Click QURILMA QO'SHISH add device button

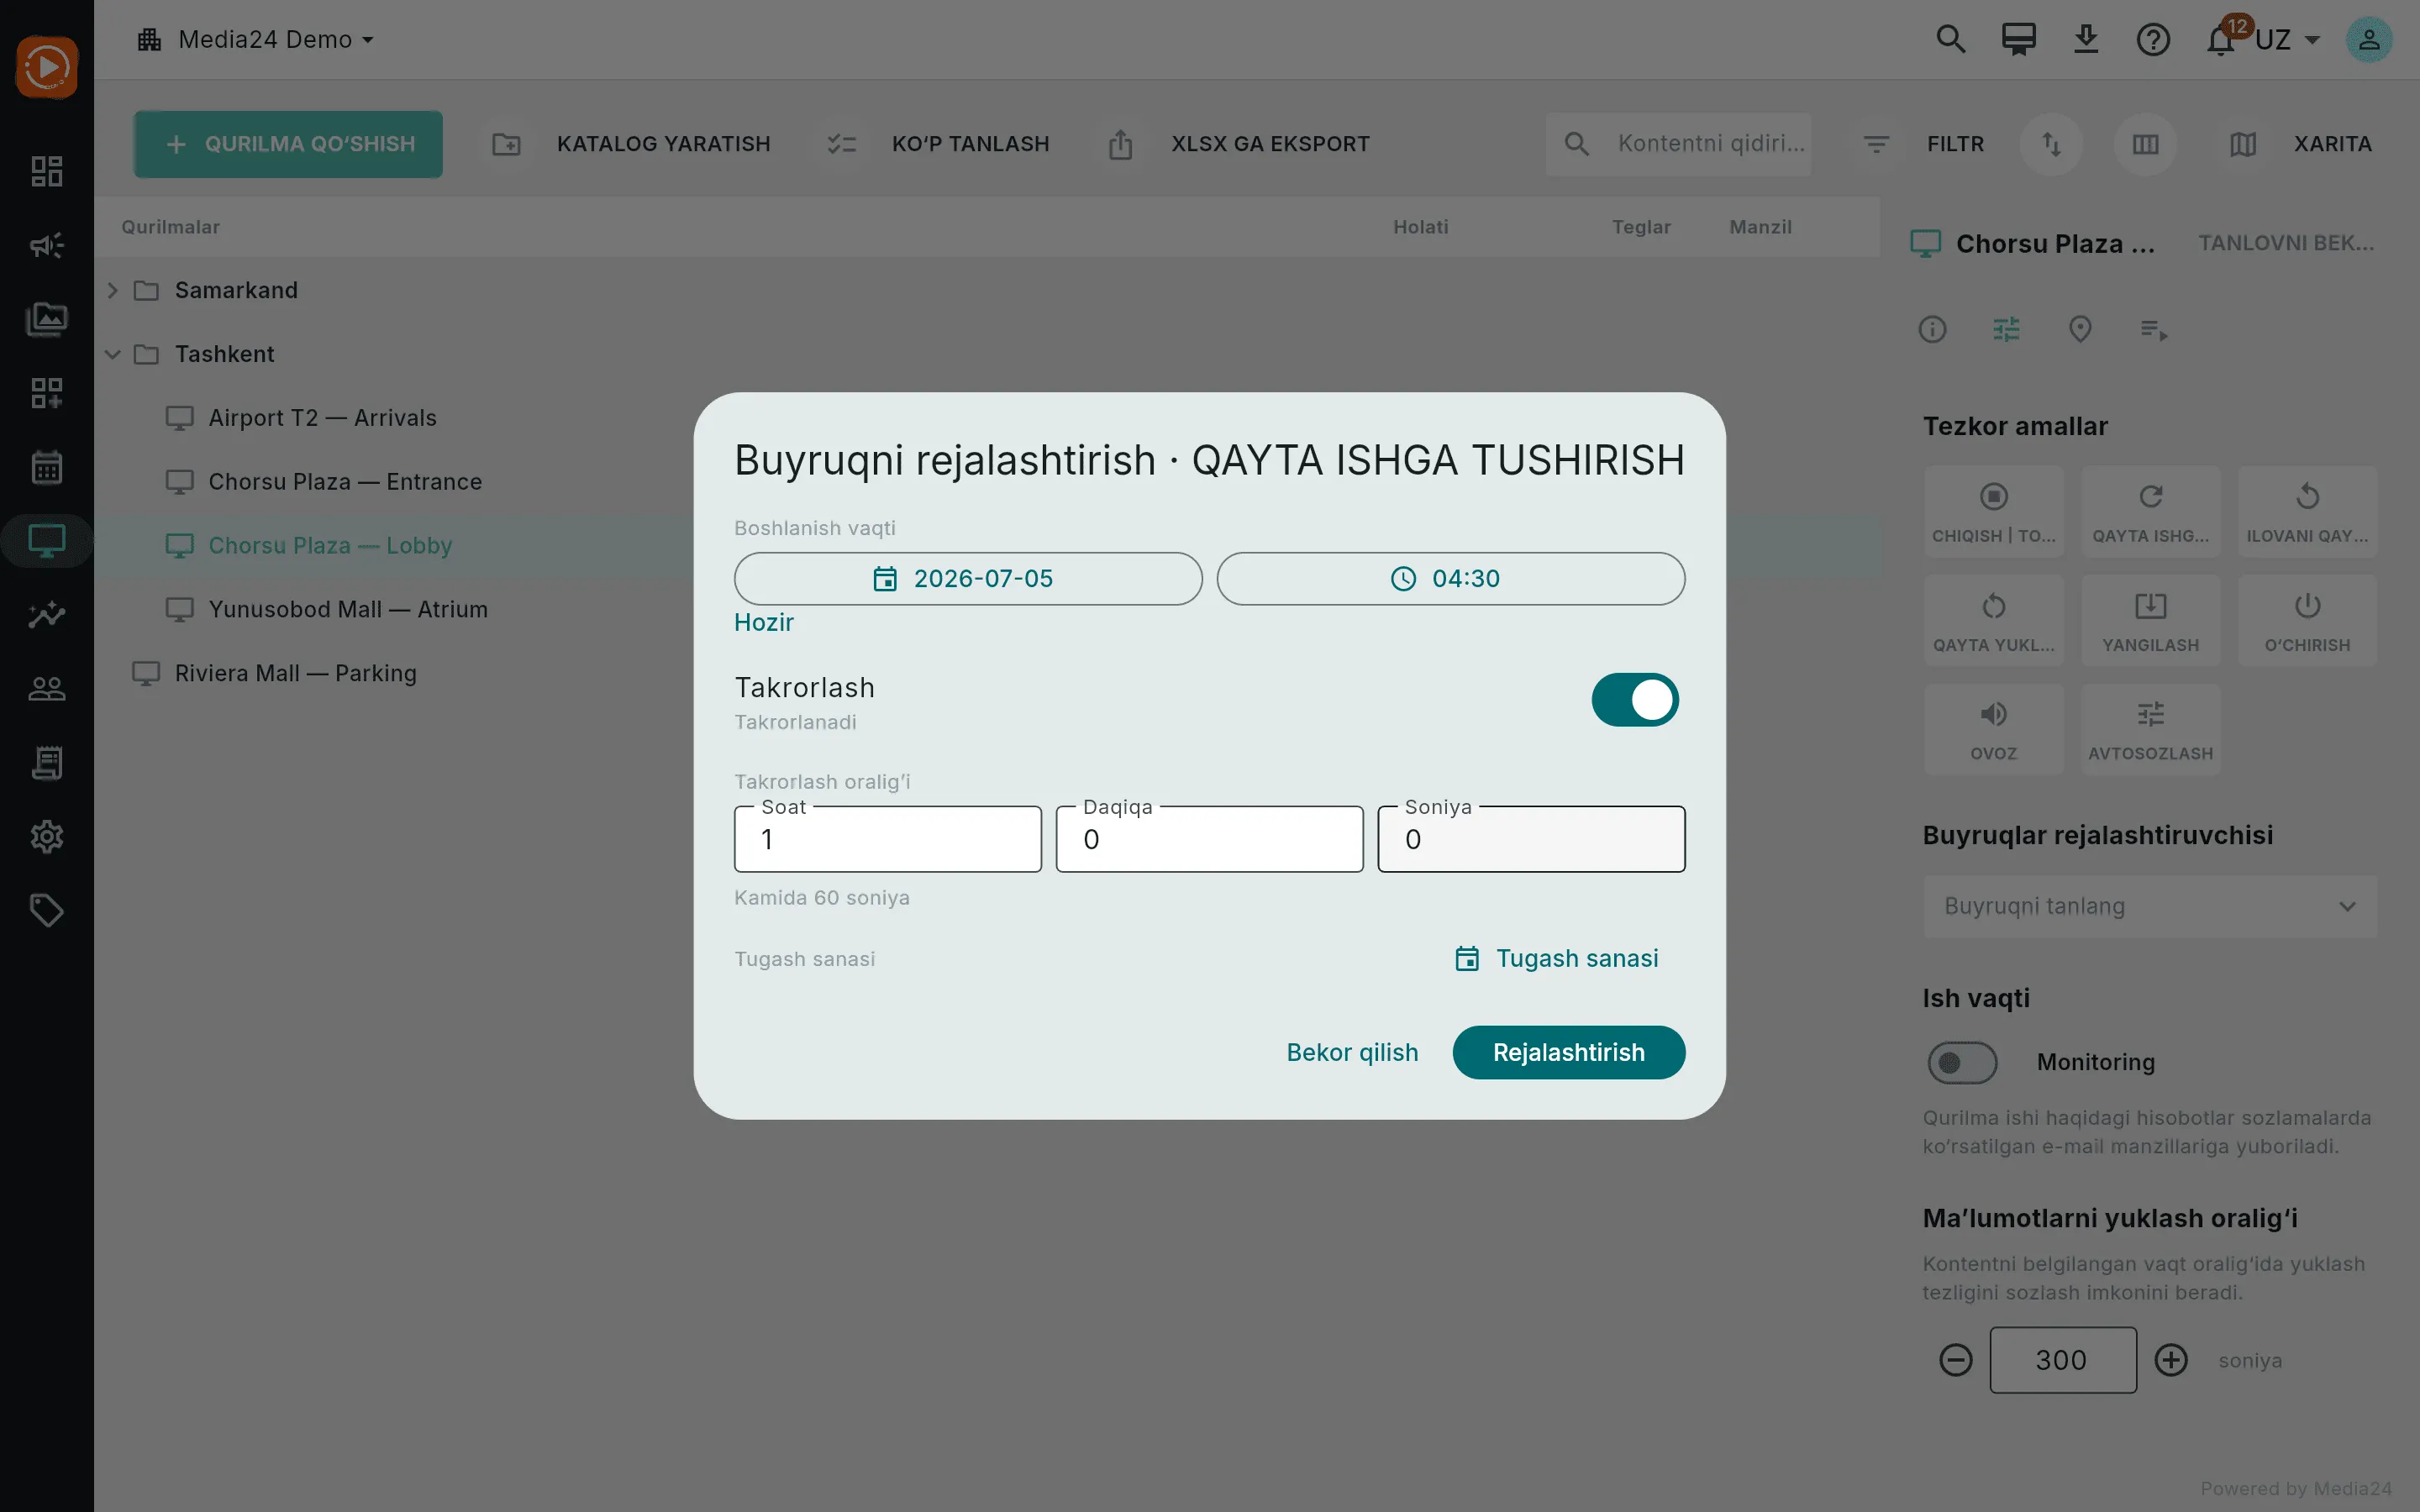[288, 144]
